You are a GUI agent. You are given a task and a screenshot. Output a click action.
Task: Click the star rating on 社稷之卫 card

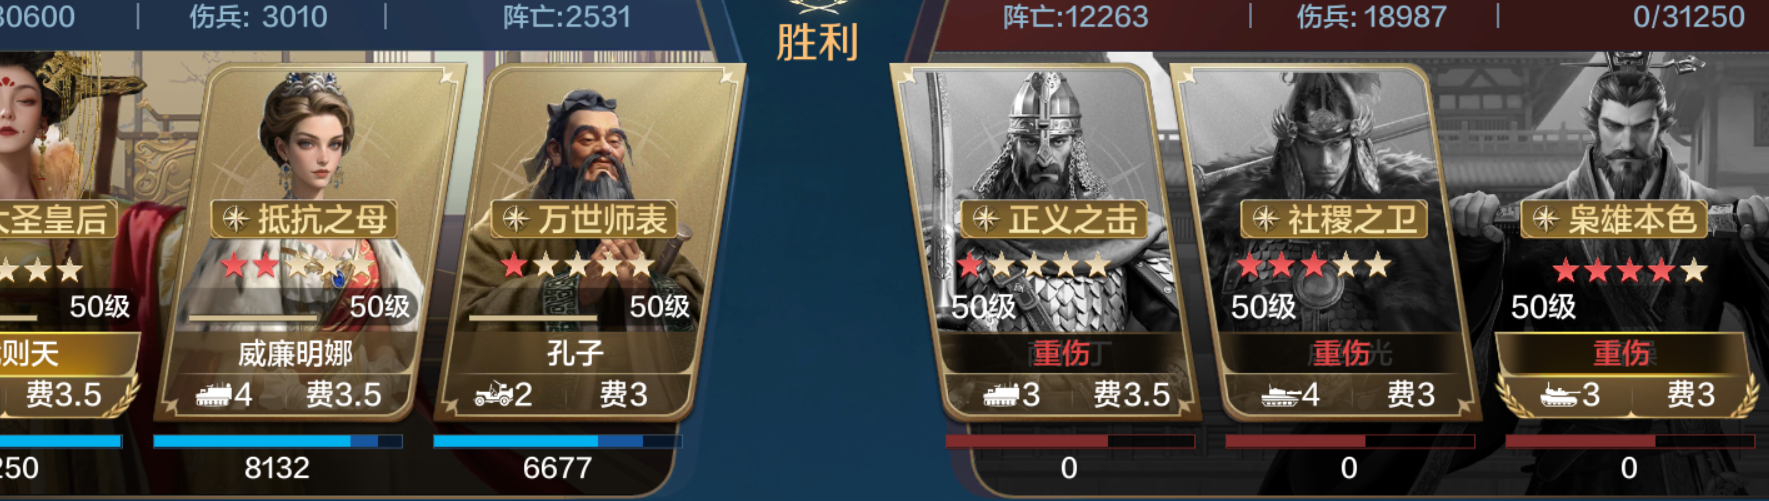point(1313,265)
